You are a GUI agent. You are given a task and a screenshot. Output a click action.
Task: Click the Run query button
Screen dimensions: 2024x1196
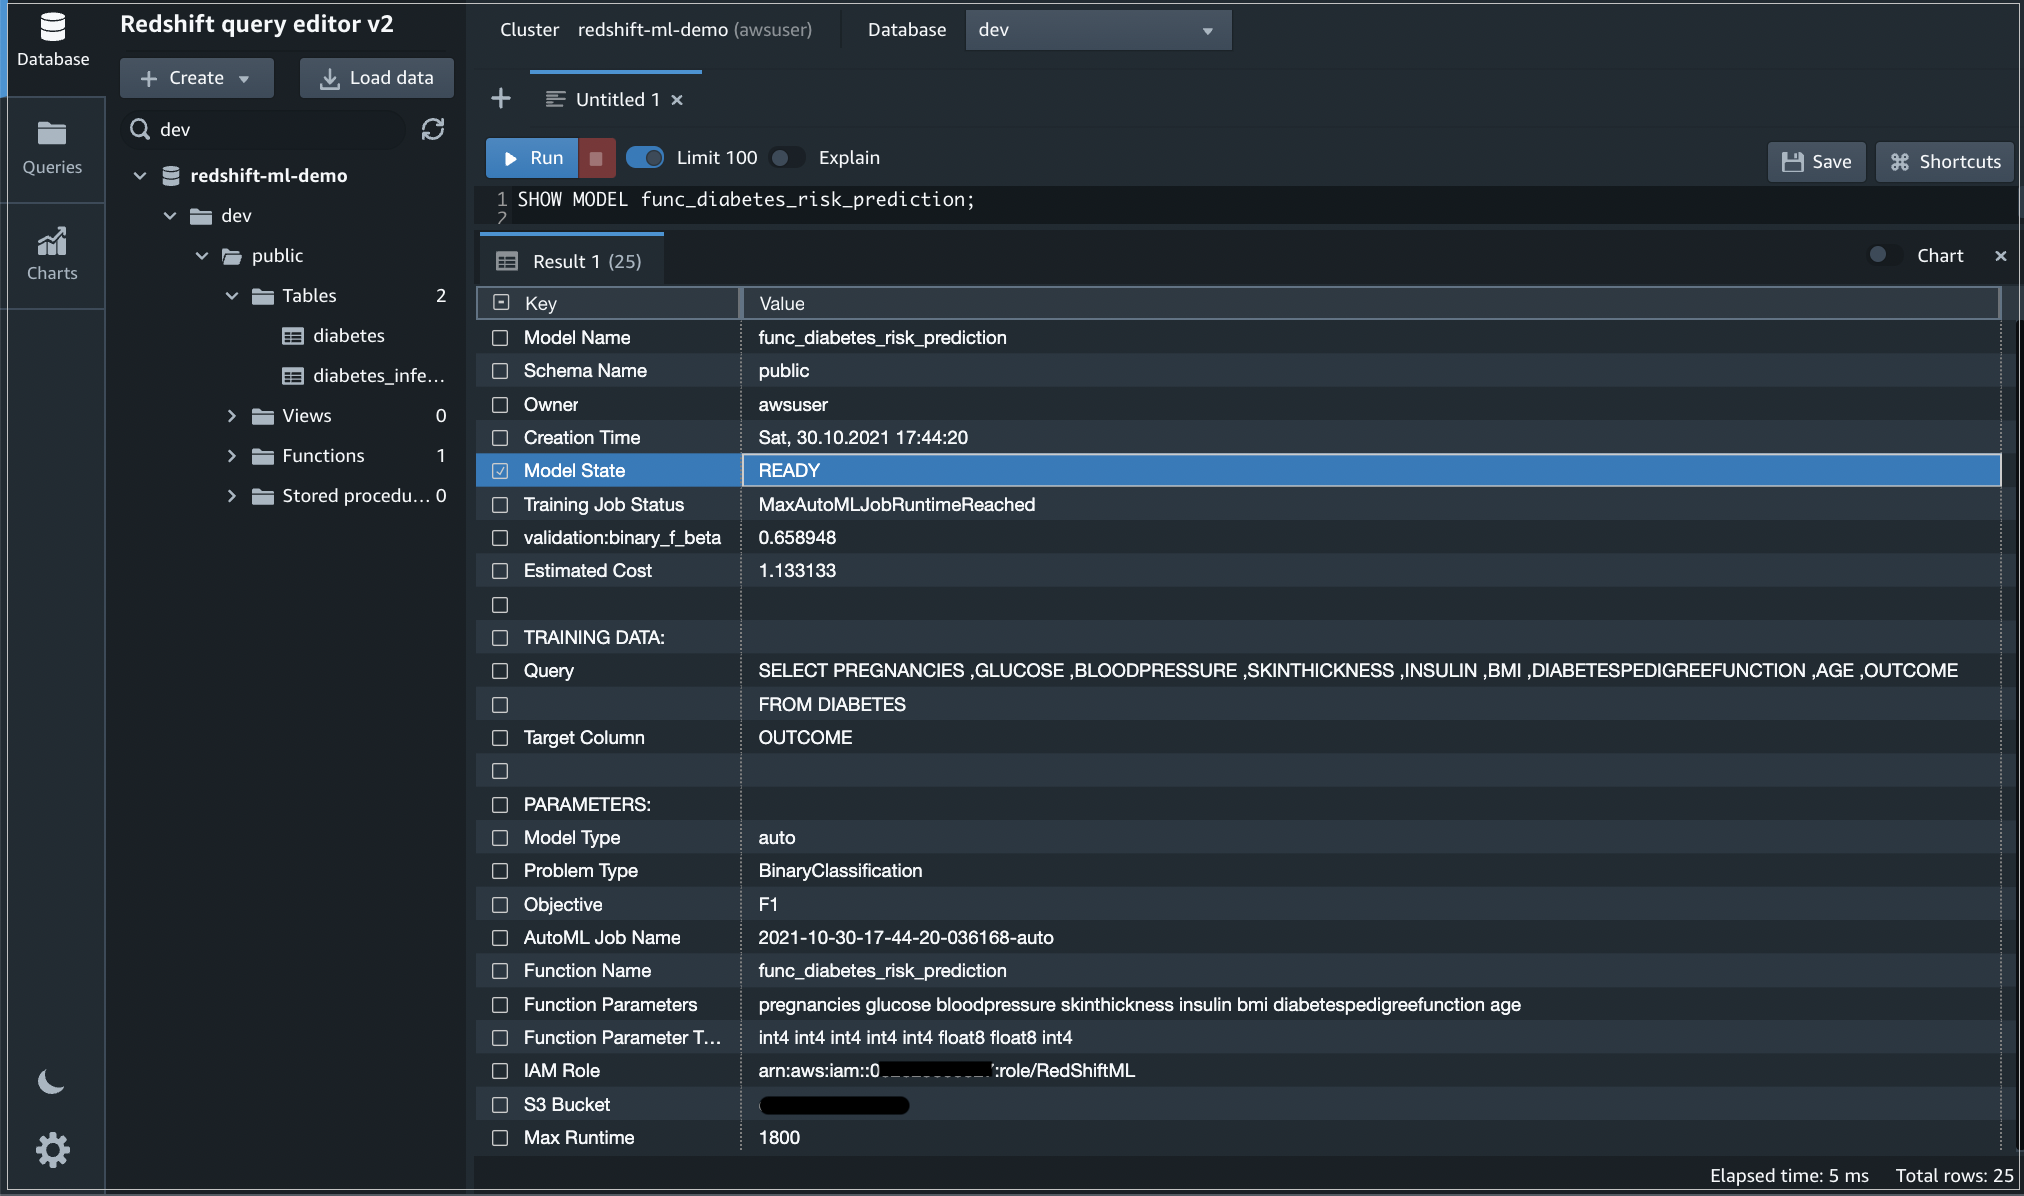[533, 158]
